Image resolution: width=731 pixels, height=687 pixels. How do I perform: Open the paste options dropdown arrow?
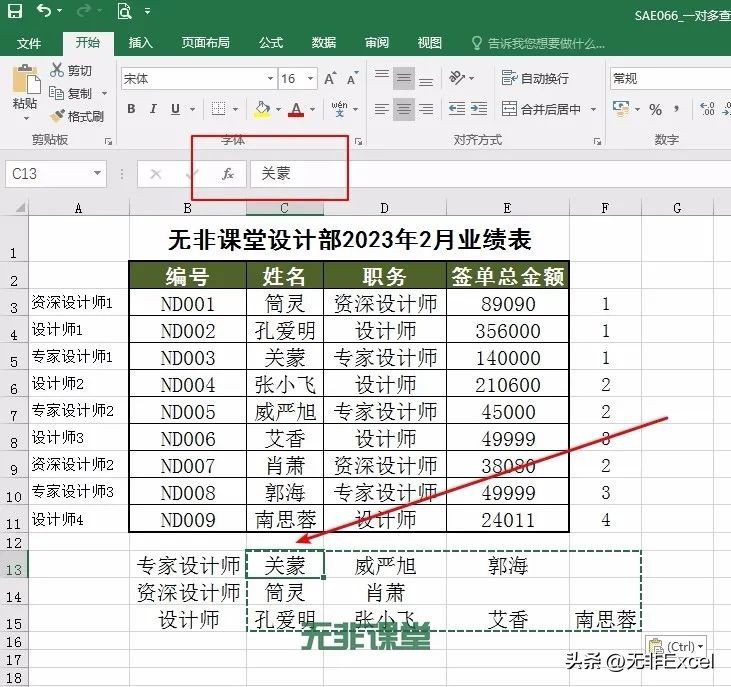26,118
